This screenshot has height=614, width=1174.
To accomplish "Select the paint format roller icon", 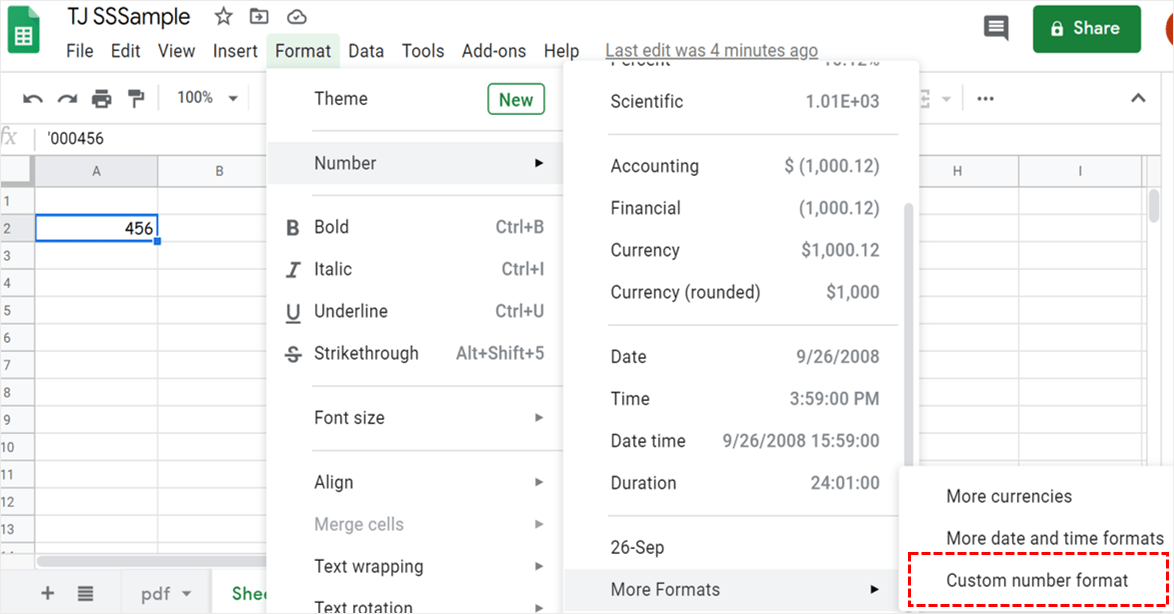I will tap(136, 98).
